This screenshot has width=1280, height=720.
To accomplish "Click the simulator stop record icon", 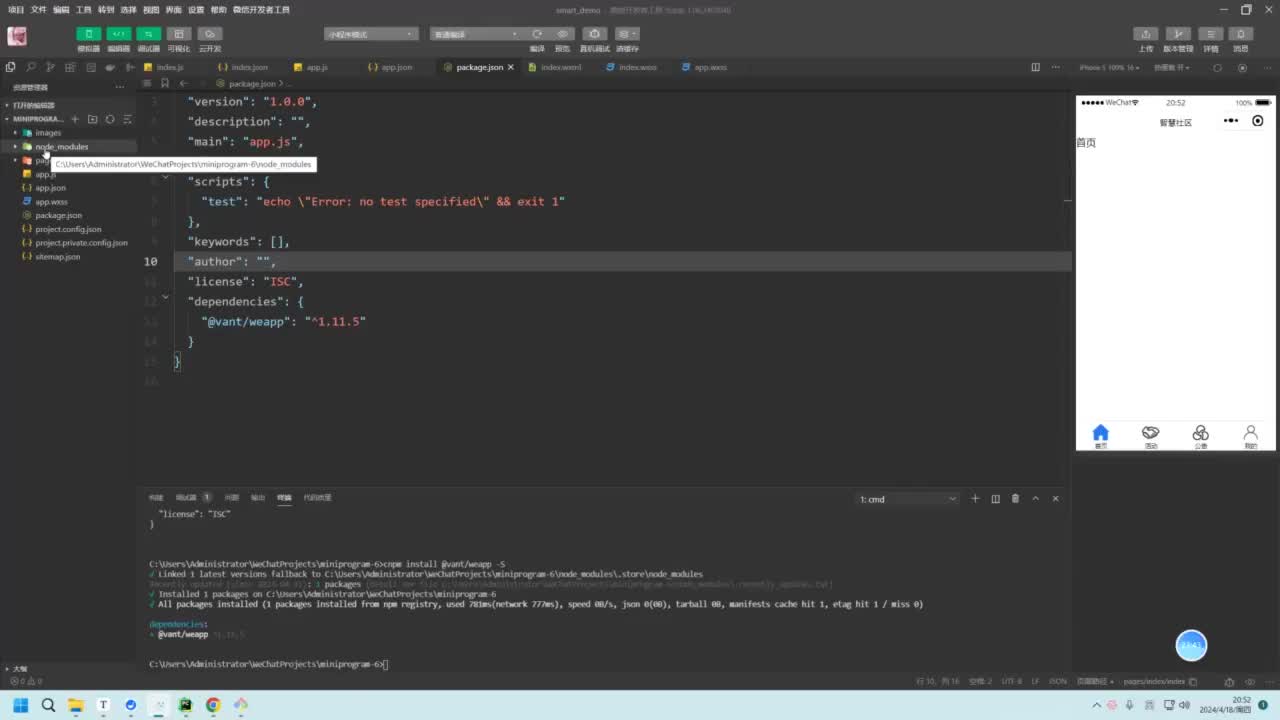I will click(1243, 68).
